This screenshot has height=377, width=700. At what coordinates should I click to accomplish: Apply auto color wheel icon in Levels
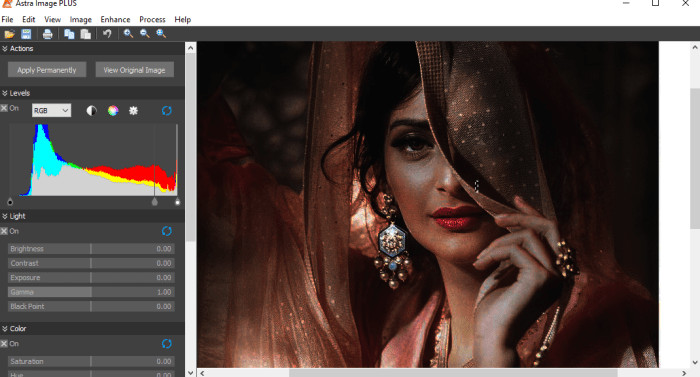(x=113, y=111)
